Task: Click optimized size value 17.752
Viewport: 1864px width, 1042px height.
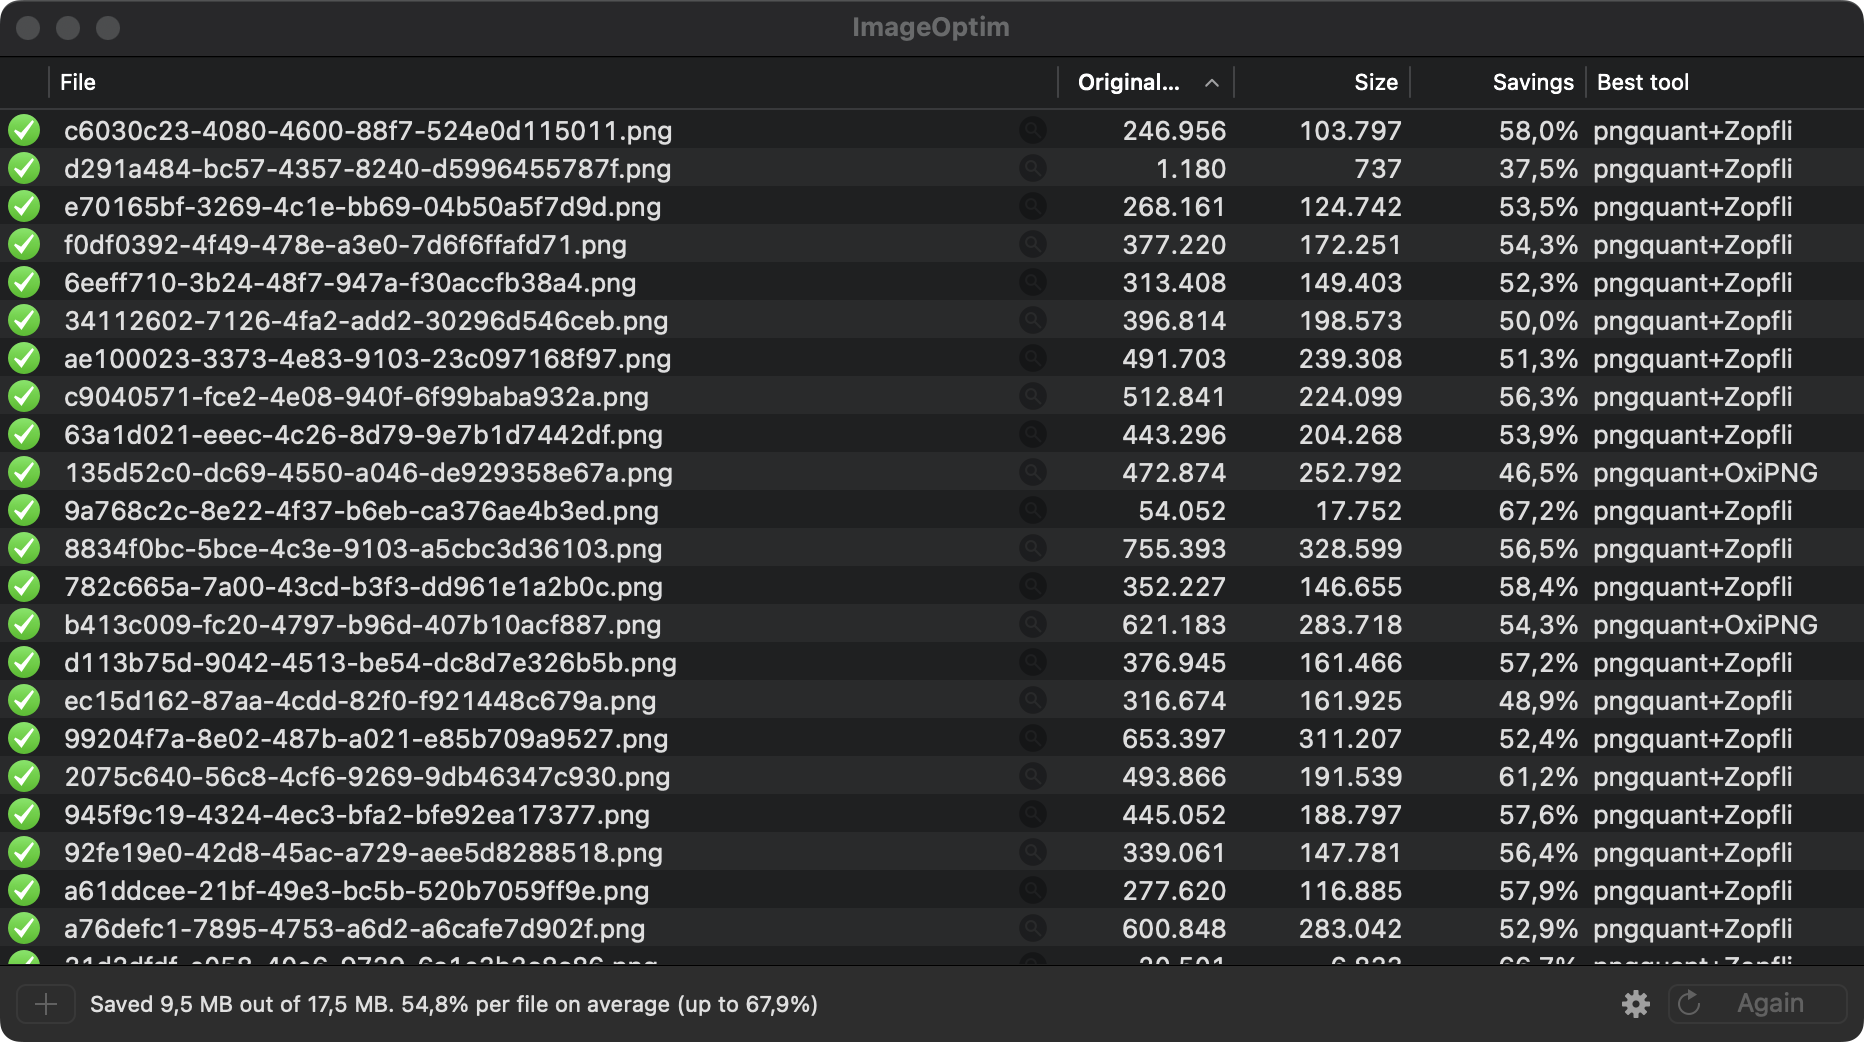Action: tap(1358, 511)
